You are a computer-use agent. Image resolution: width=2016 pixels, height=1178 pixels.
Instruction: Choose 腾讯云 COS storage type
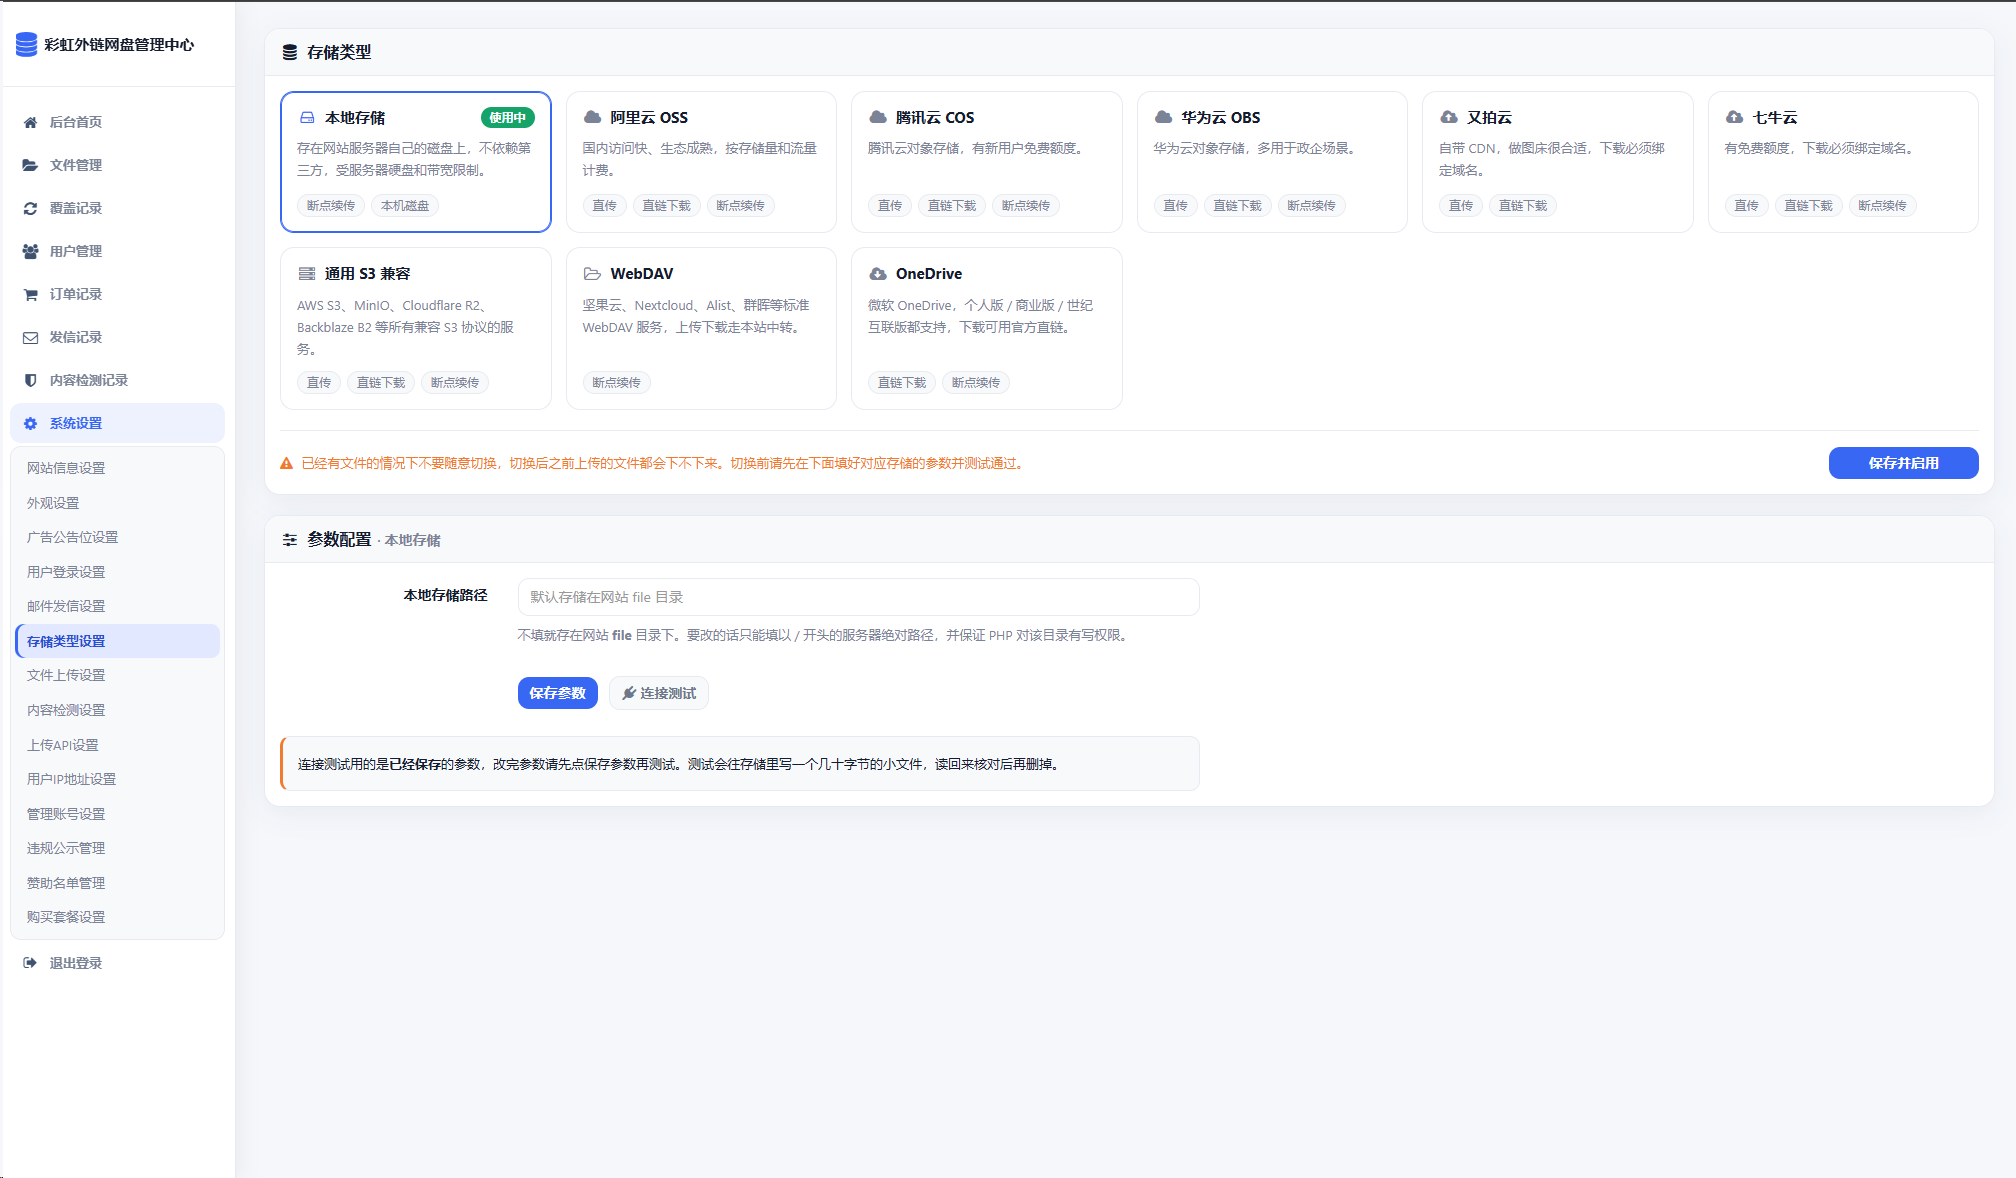pyautogui.click(x=986, y=162)
